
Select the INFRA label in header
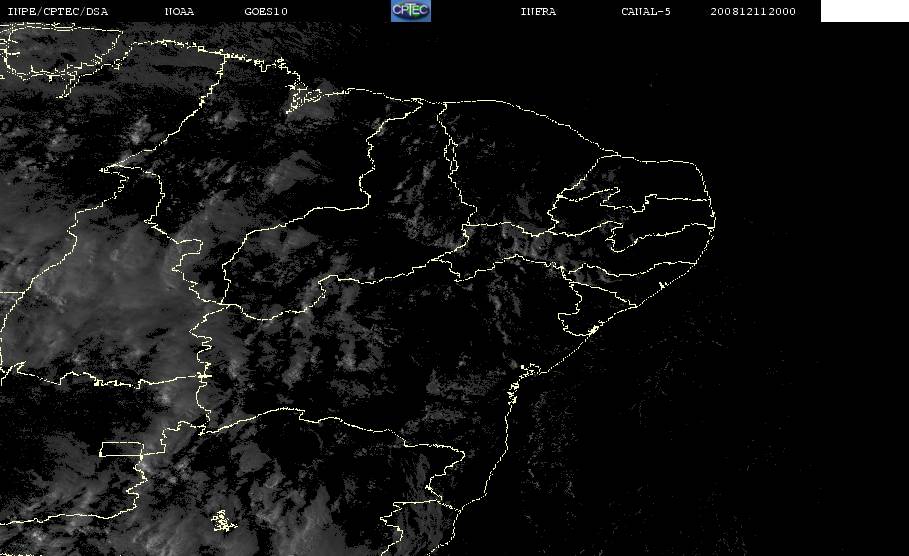click(x=539, y=12)
